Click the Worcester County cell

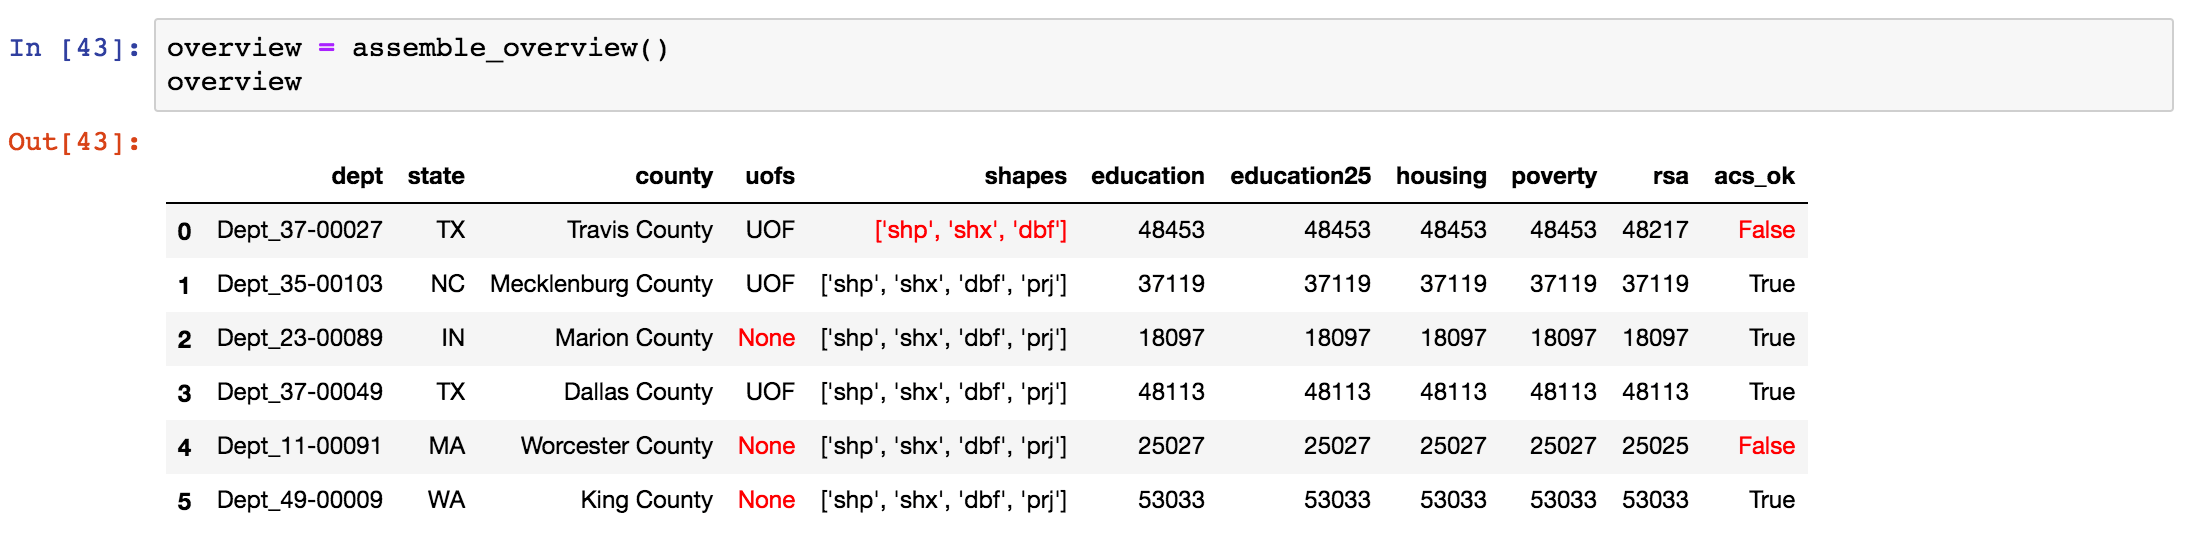pyautogui.click(x=616, y=446)
